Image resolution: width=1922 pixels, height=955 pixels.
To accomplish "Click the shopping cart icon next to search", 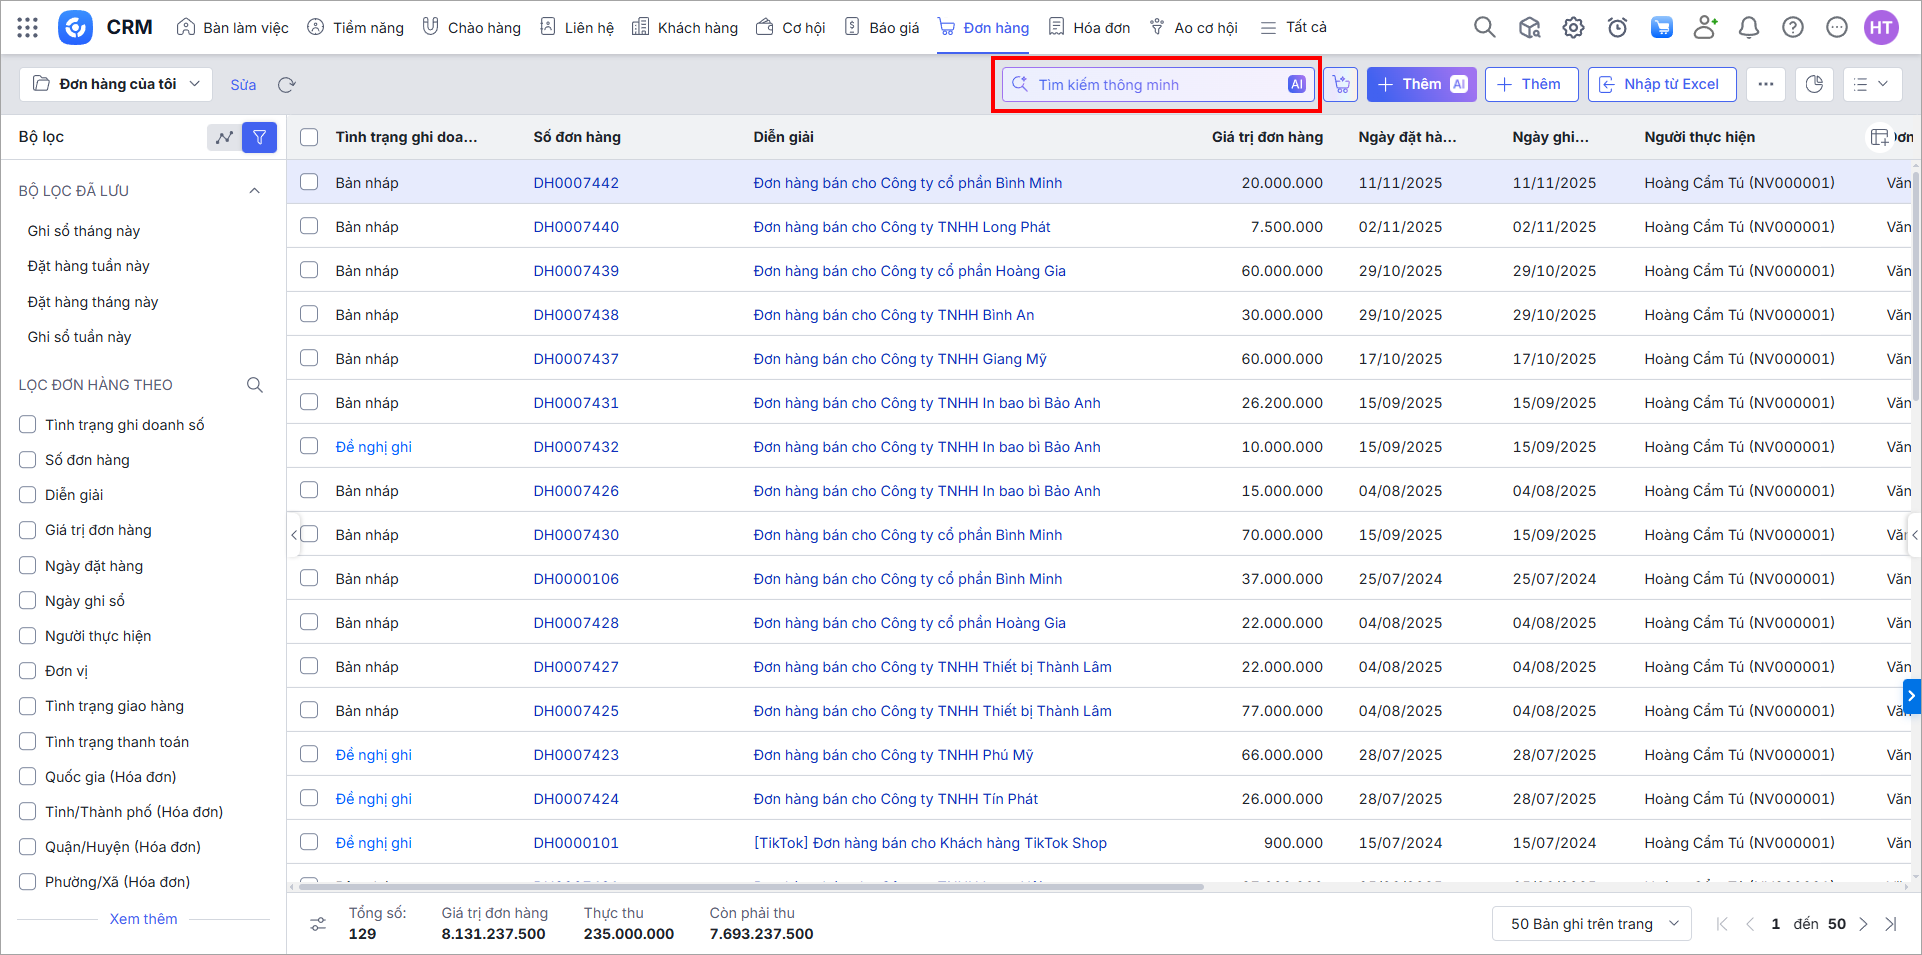I will [x=1341, y=85].
